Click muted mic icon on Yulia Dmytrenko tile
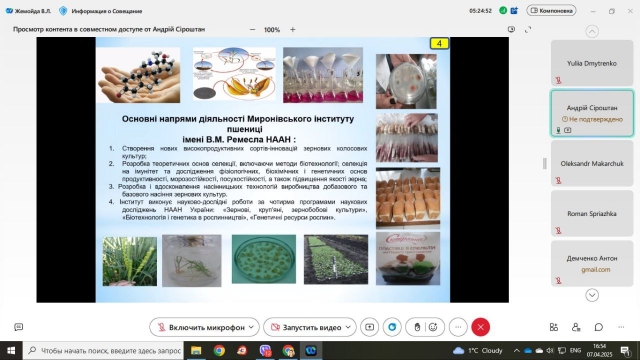This screenshot has width=640, height=360. pyautogui.click(x=558, y=80)
